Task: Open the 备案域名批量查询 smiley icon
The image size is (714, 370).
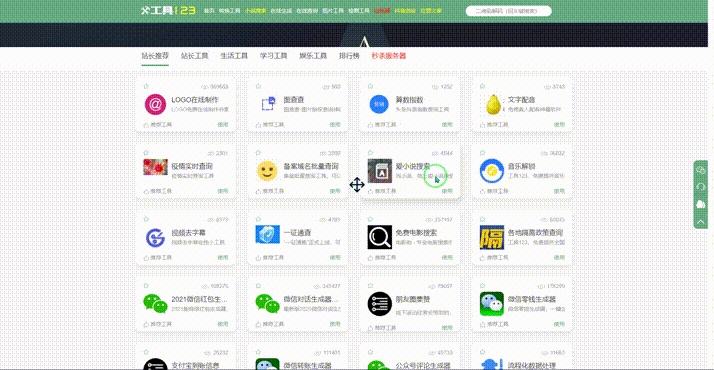Action: pos(267,171)
